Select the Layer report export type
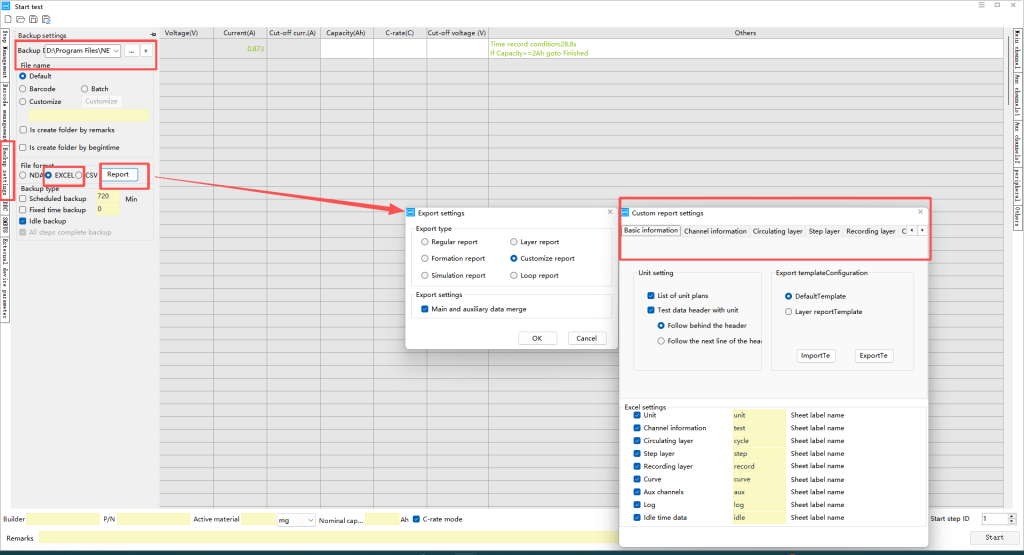The width and height of the screenshot is (1024, 555). pos(514,242)
